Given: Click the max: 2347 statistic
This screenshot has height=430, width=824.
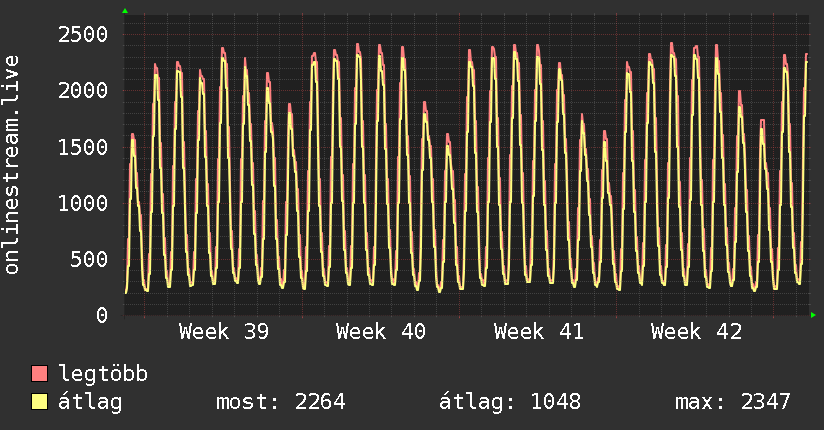Looking at the screenshot, I should coord(733,402).
